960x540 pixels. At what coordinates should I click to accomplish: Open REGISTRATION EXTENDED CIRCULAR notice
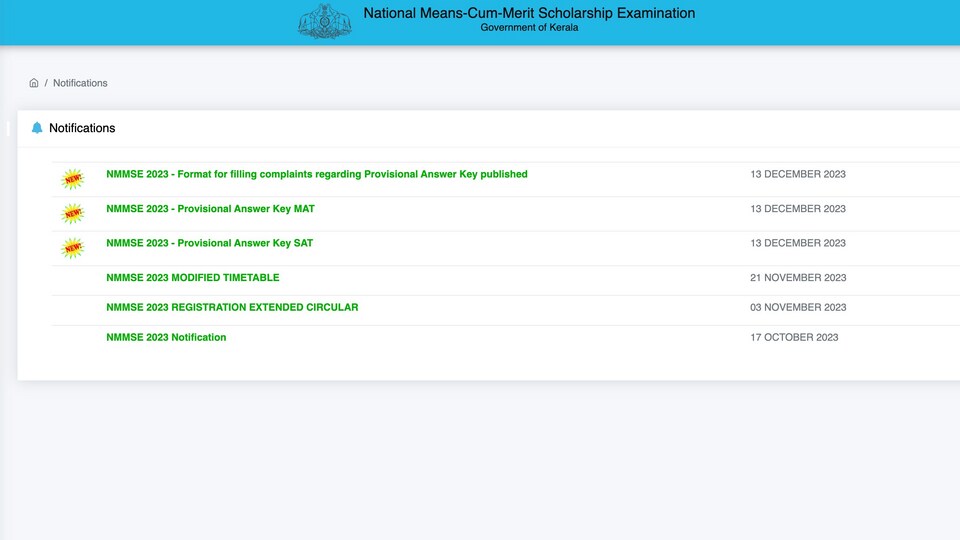tap(232, 307)
